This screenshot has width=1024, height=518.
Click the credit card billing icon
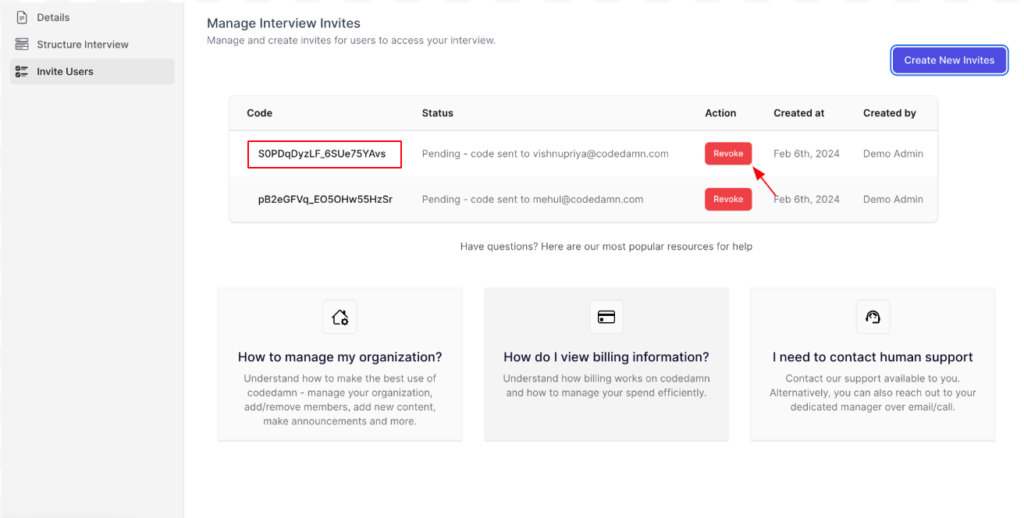[x=606, y=317]
